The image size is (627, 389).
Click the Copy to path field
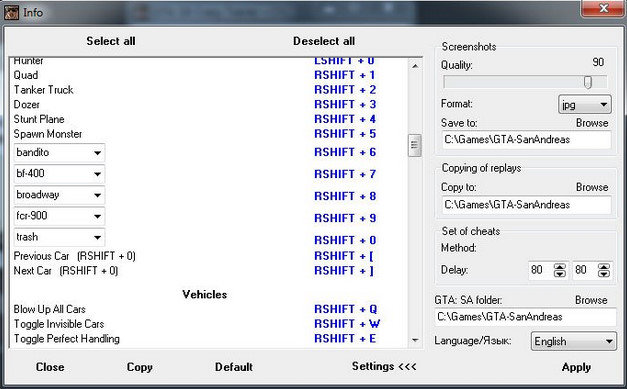[x=526, y=205]
